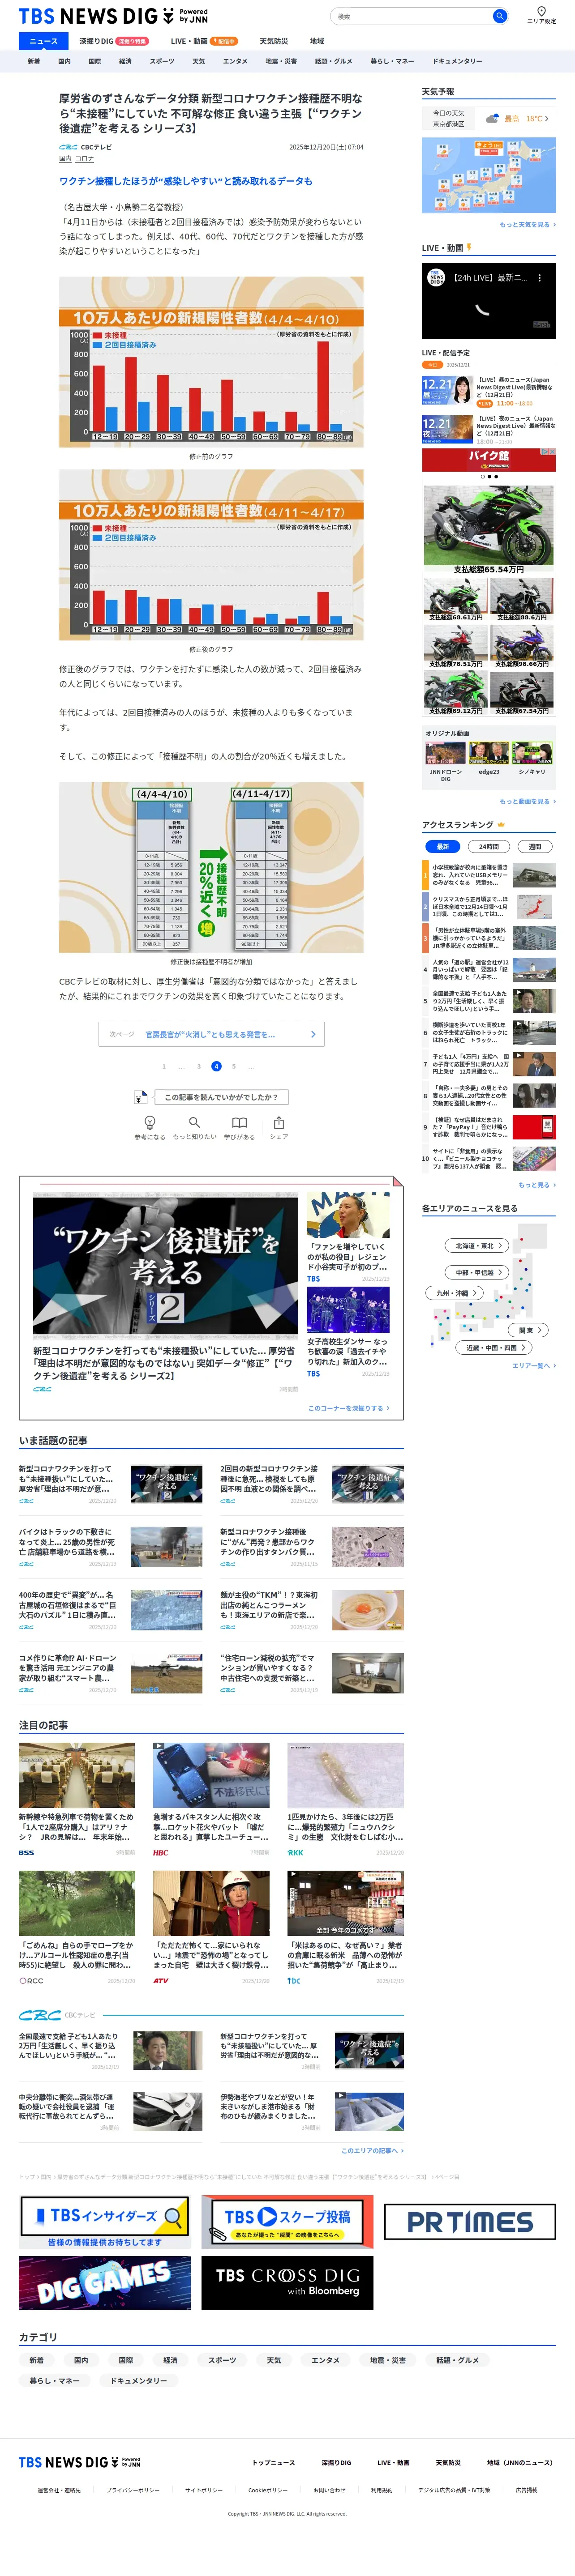Expand the 近畿・中国・四国 area button

click(x=494, y=1347)
